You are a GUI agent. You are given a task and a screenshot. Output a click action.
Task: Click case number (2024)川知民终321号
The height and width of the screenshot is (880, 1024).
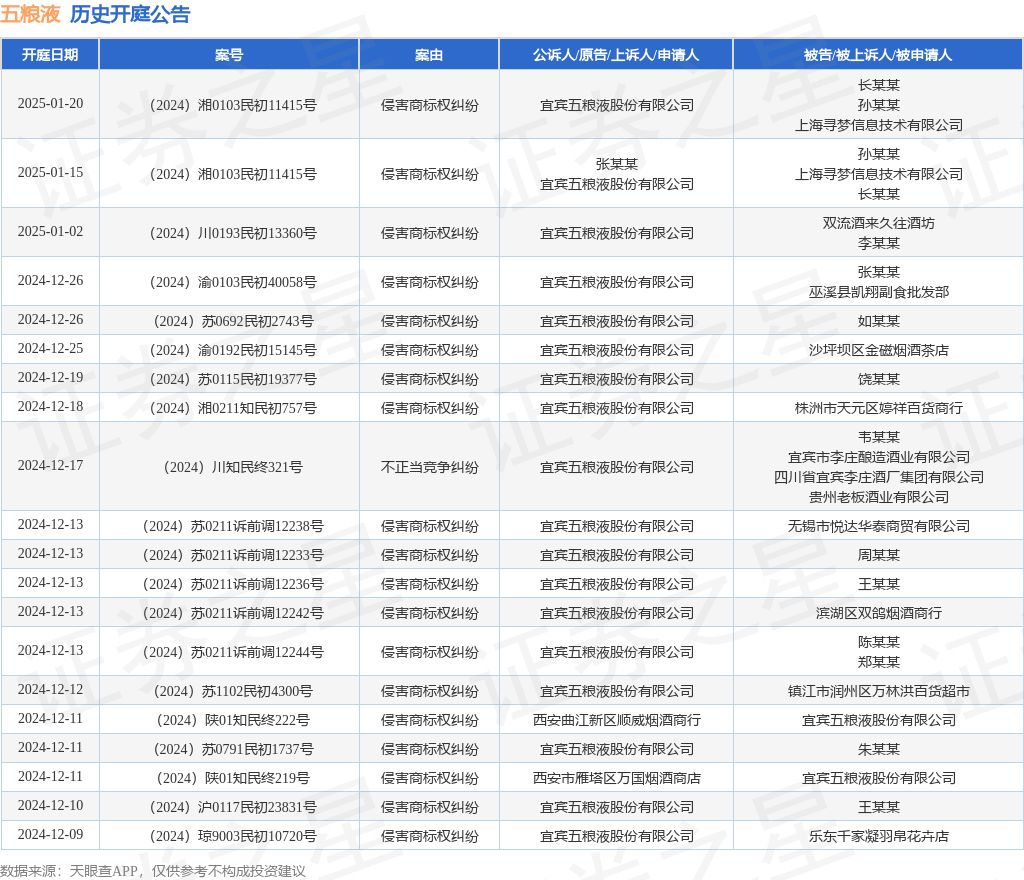click(233, 467)
